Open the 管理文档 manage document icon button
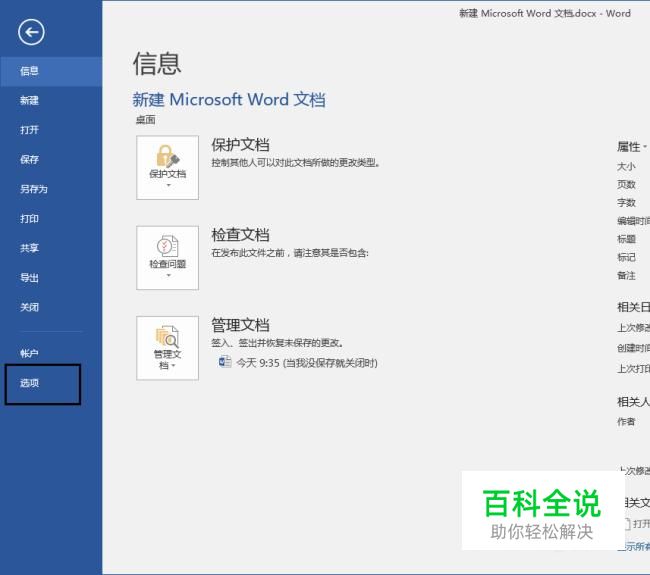650x575 pixels. (x=167, y=348)
